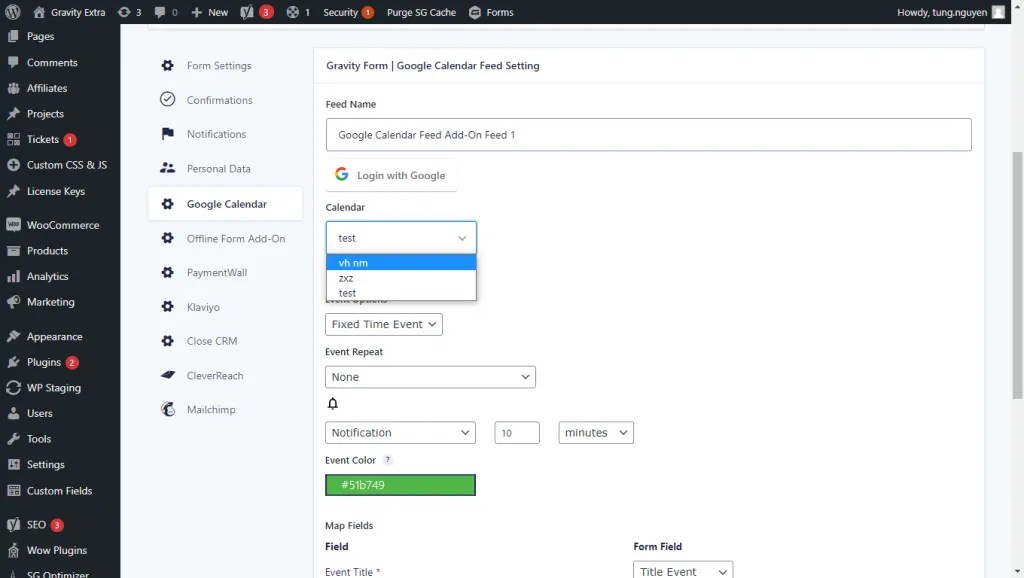Click Event Color help question mark

click(387, 460)
